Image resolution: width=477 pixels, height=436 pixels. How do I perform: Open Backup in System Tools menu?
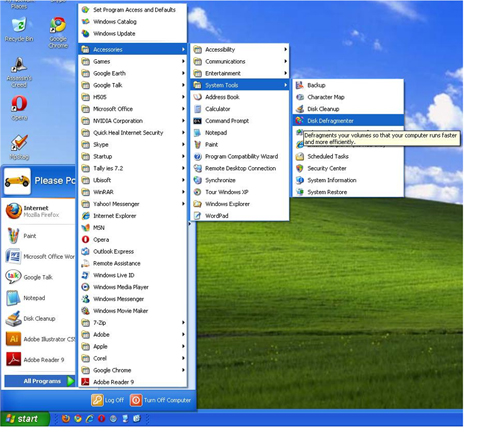[x=348, y=85]
